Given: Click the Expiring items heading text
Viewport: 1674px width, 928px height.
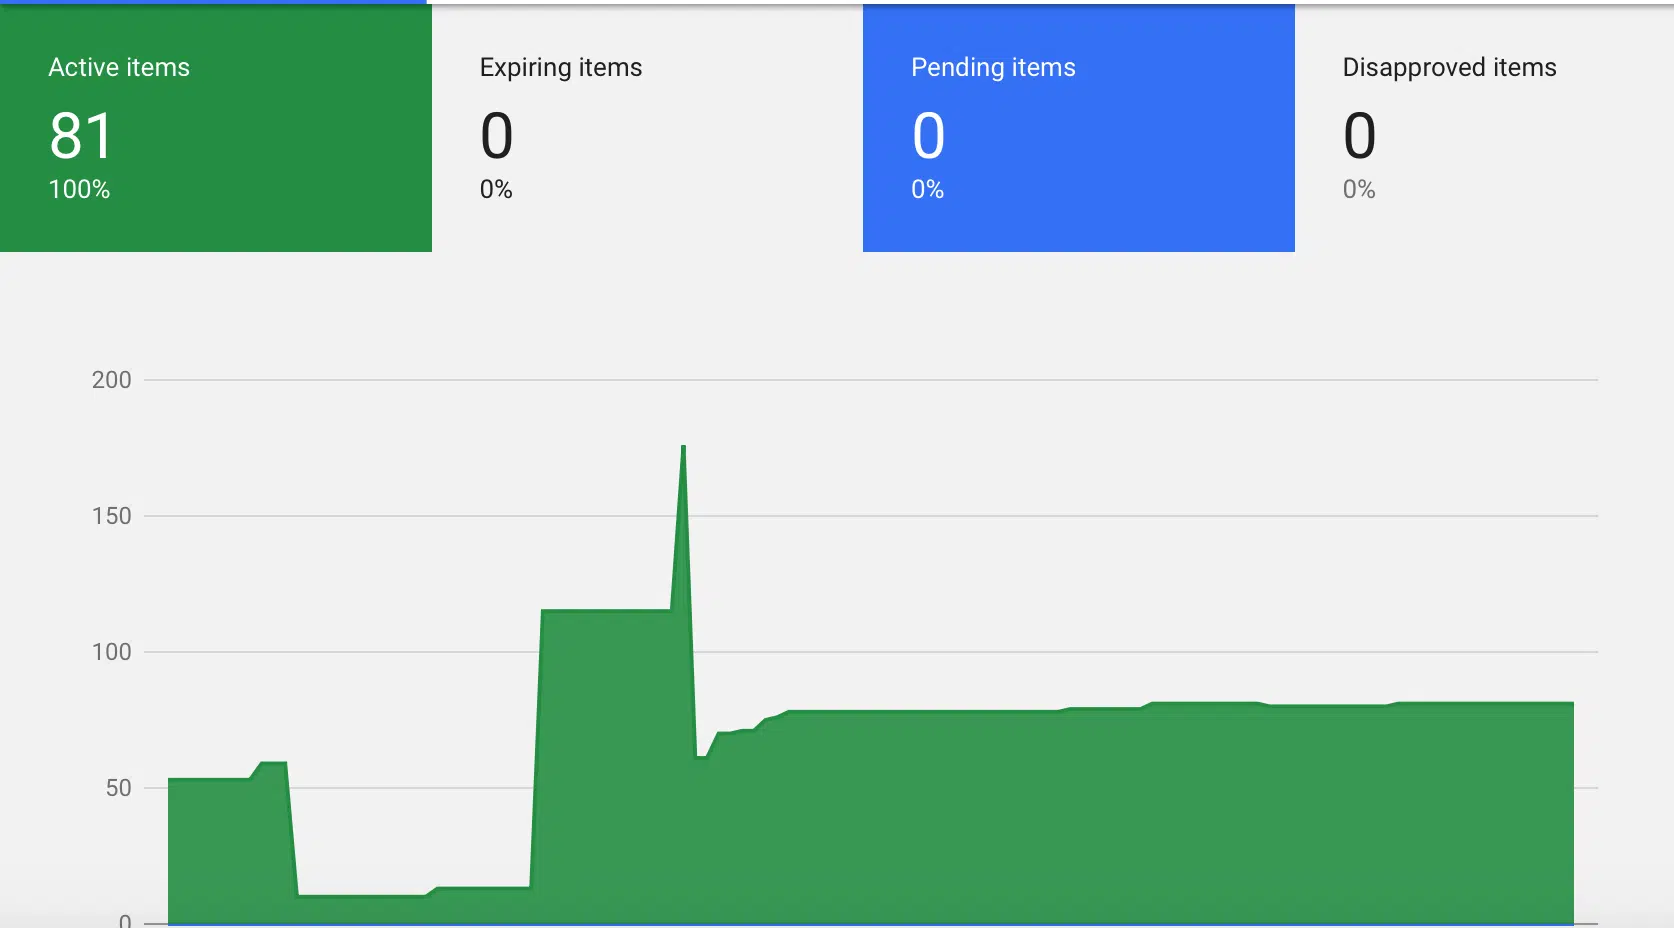Looking at the screenshot, I should pyautogui.click(x=561, y=67).
